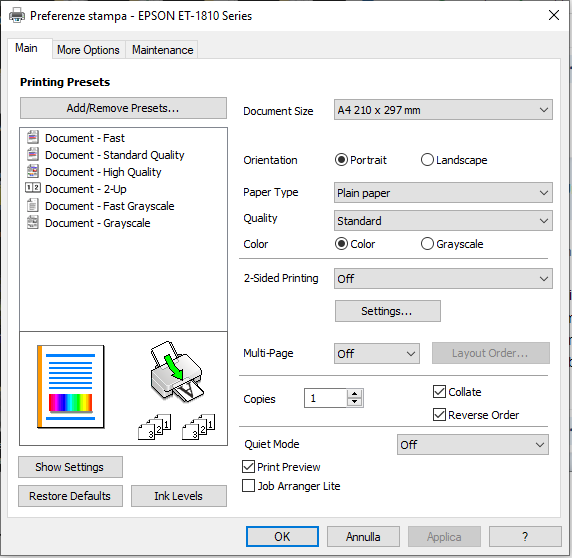
Task: Enable Job Arranger Lite checkbox
Action: [x=248, y=486]
